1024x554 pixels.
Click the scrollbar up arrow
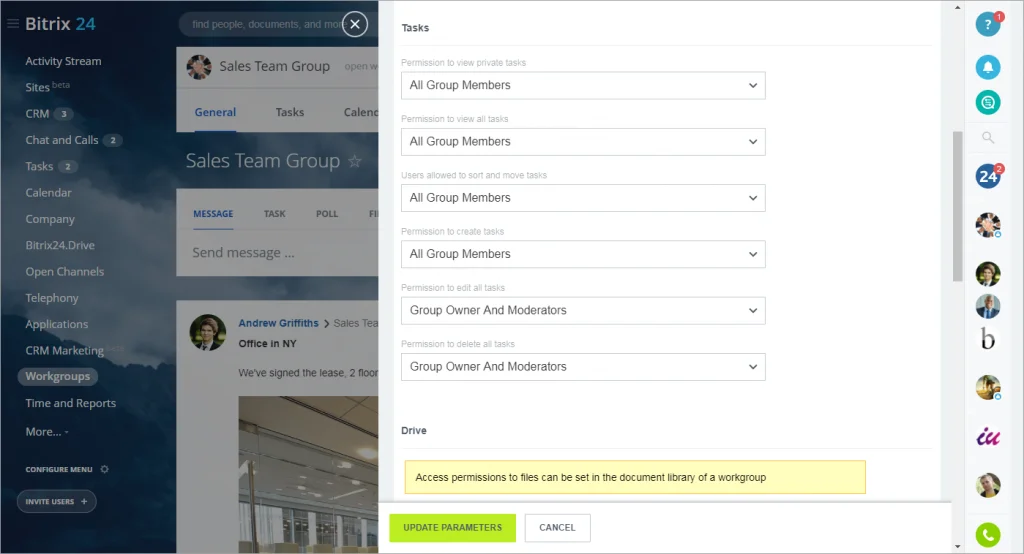pos(957,8)
